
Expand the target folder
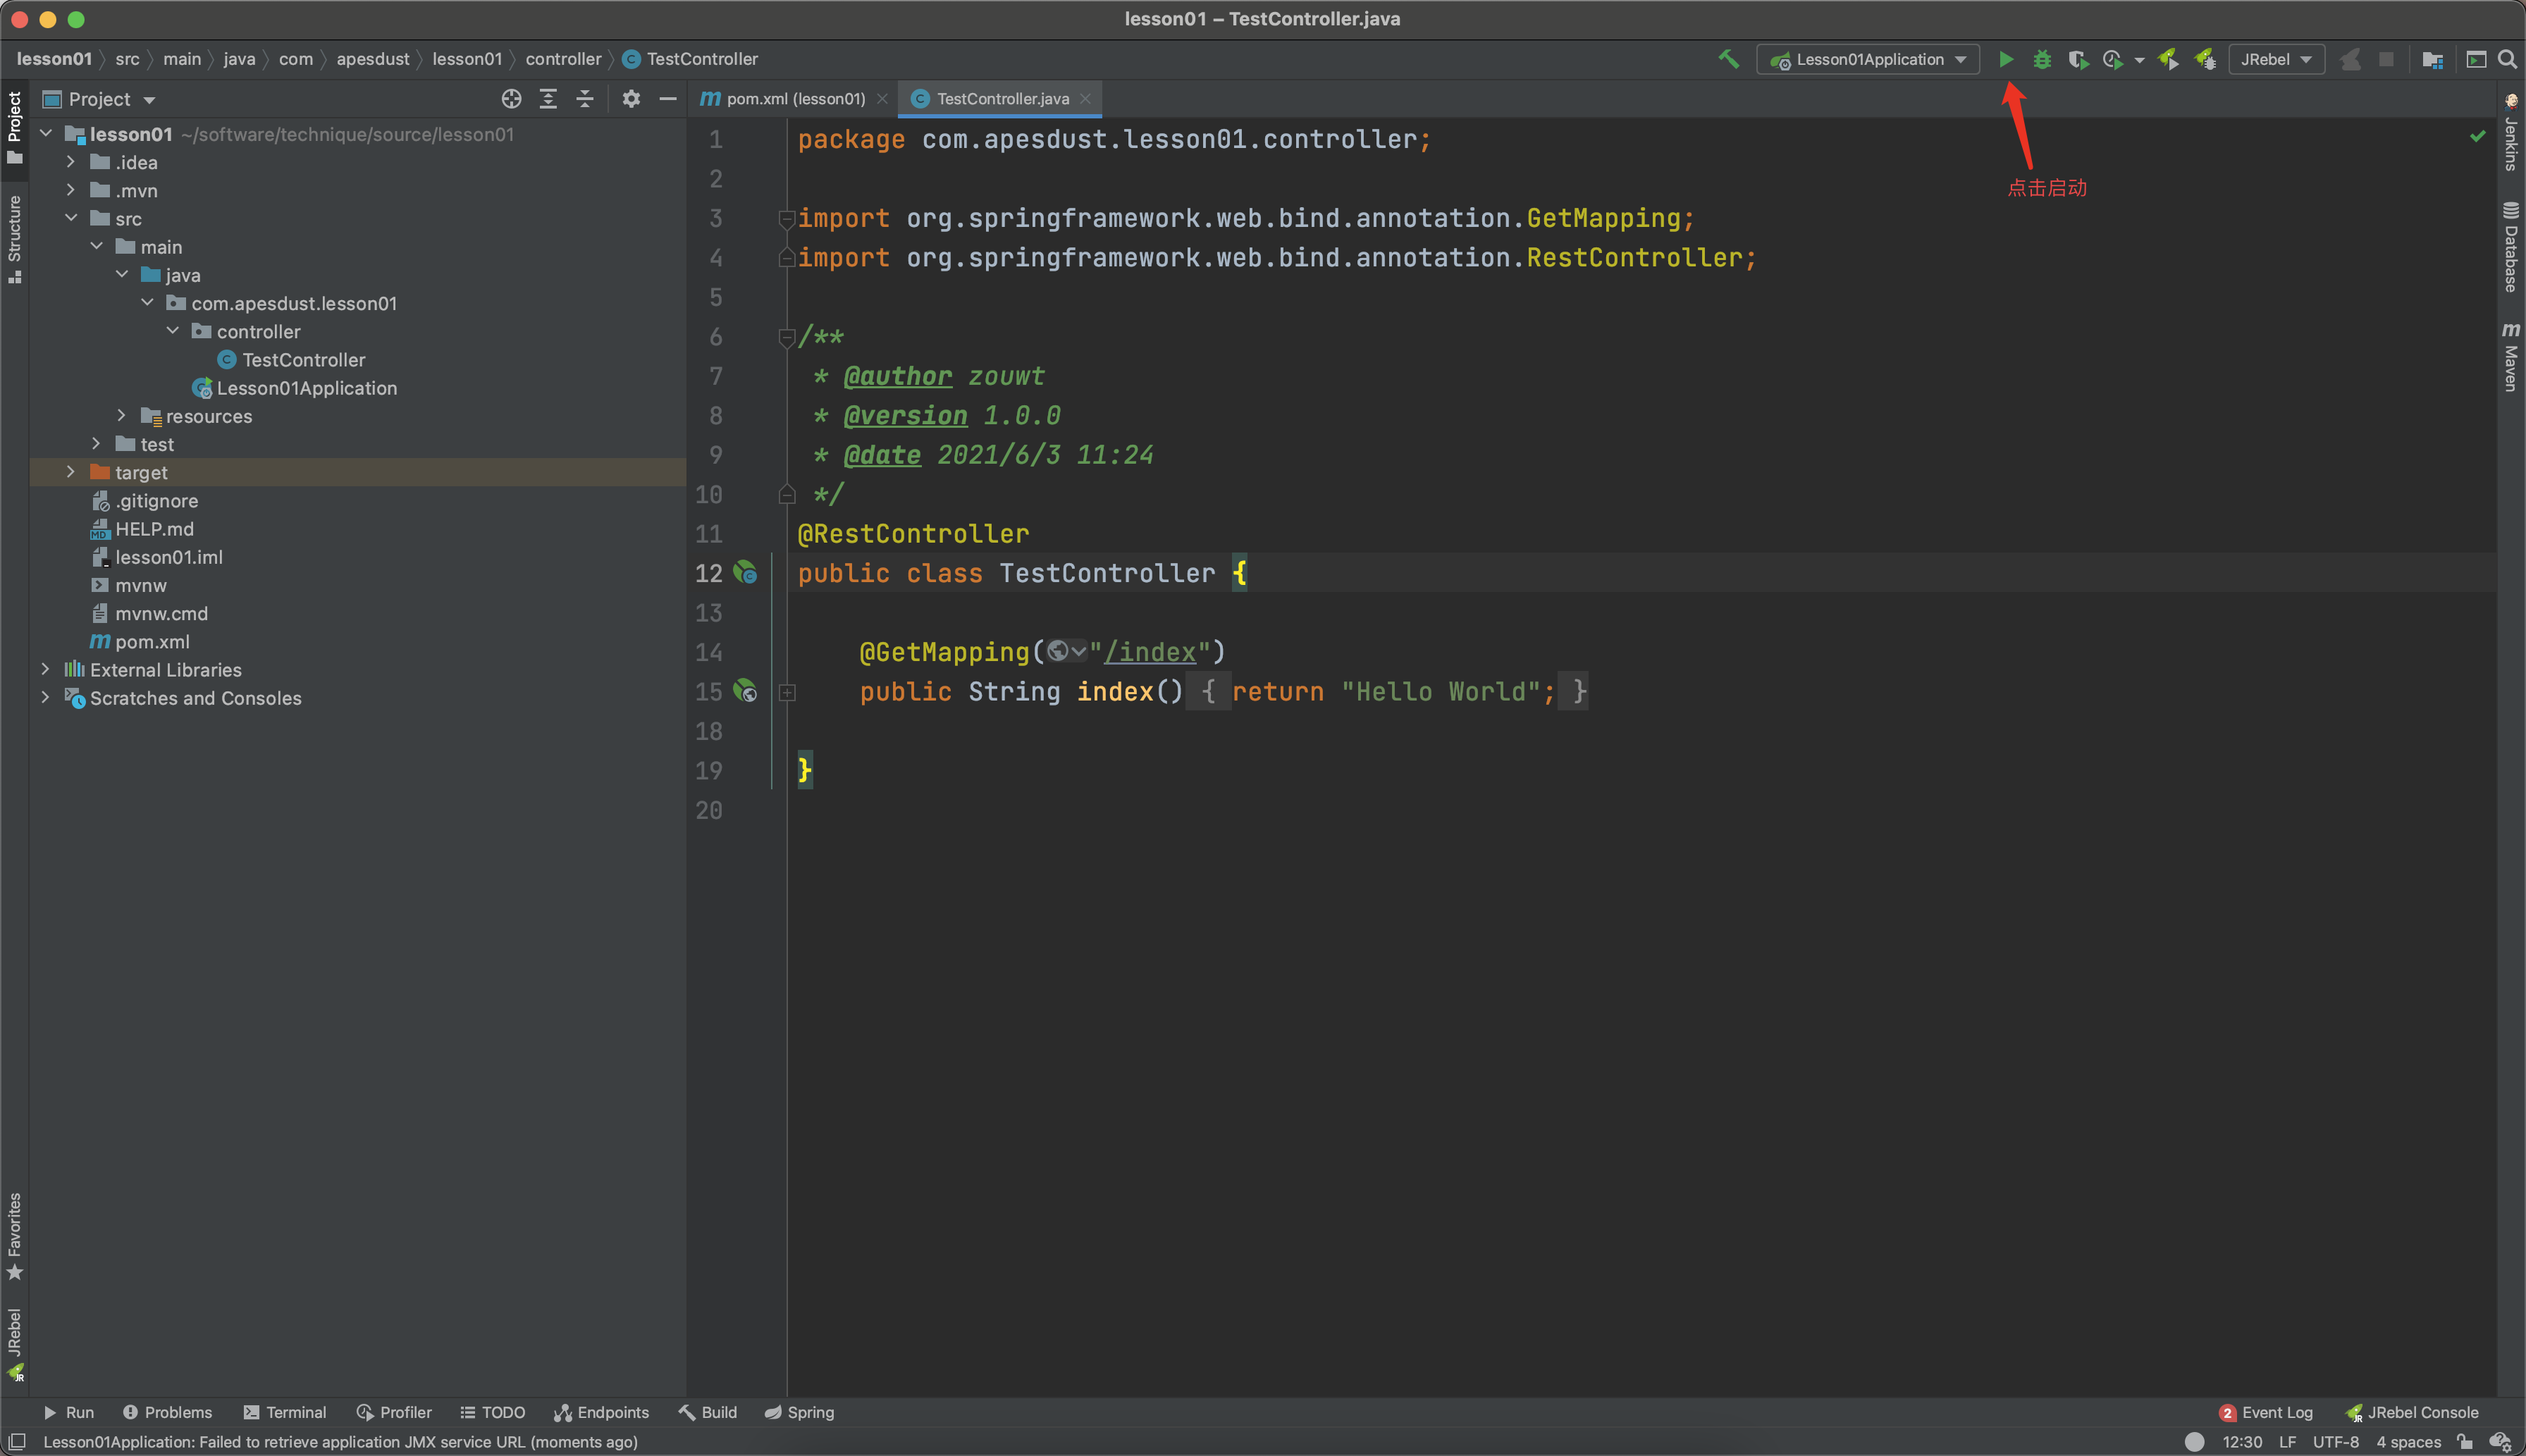71,472
